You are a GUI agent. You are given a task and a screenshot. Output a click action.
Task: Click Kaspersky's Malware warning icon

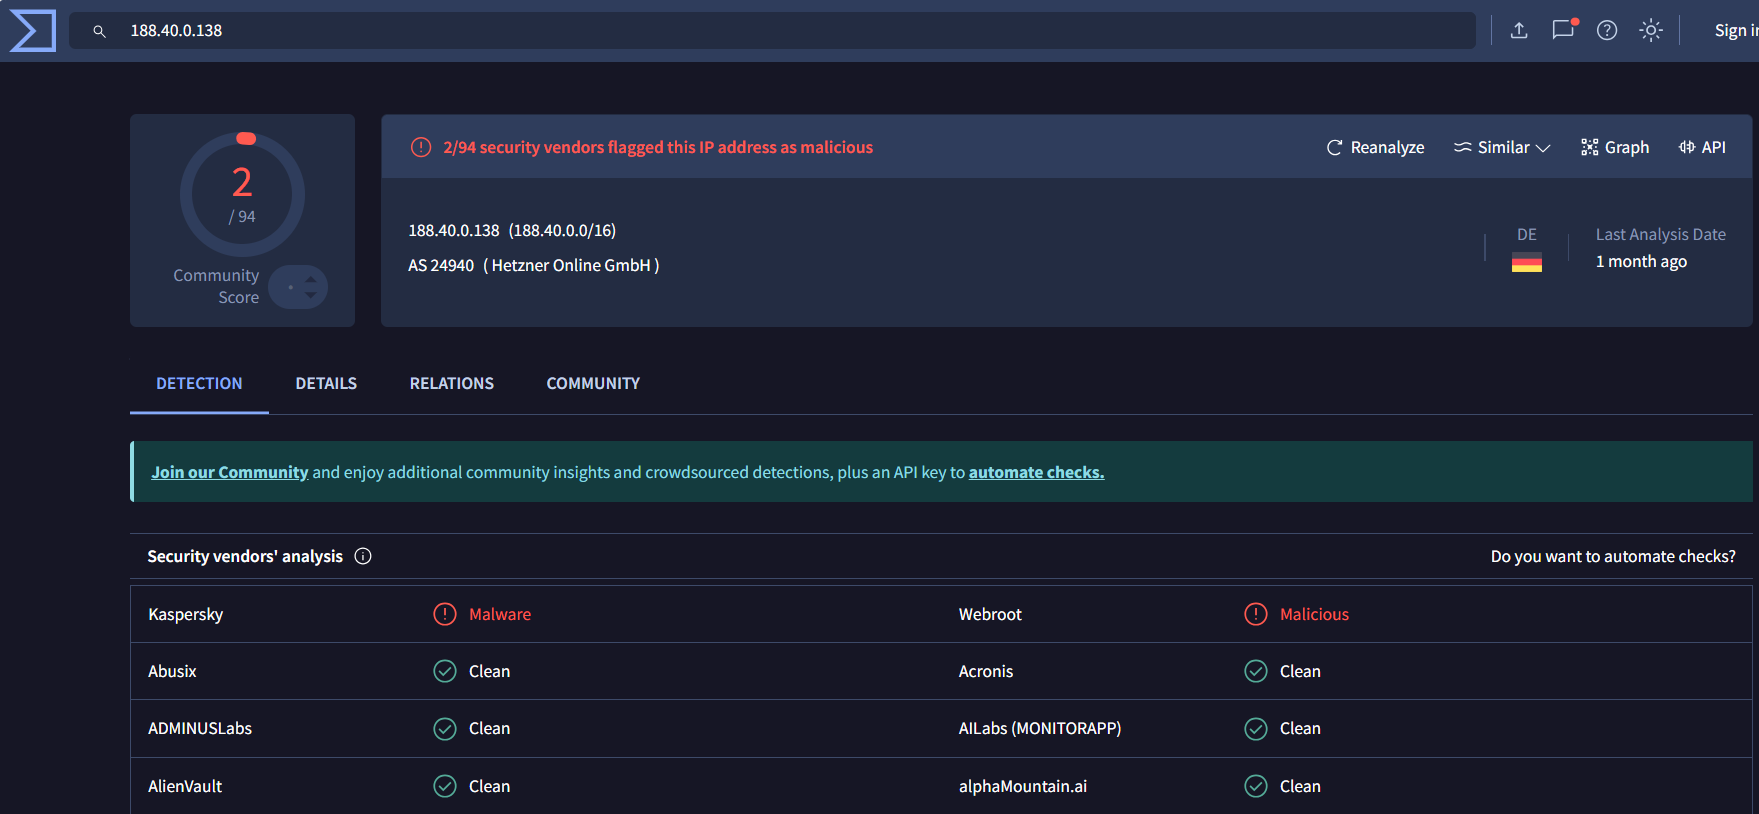point(445,614)
